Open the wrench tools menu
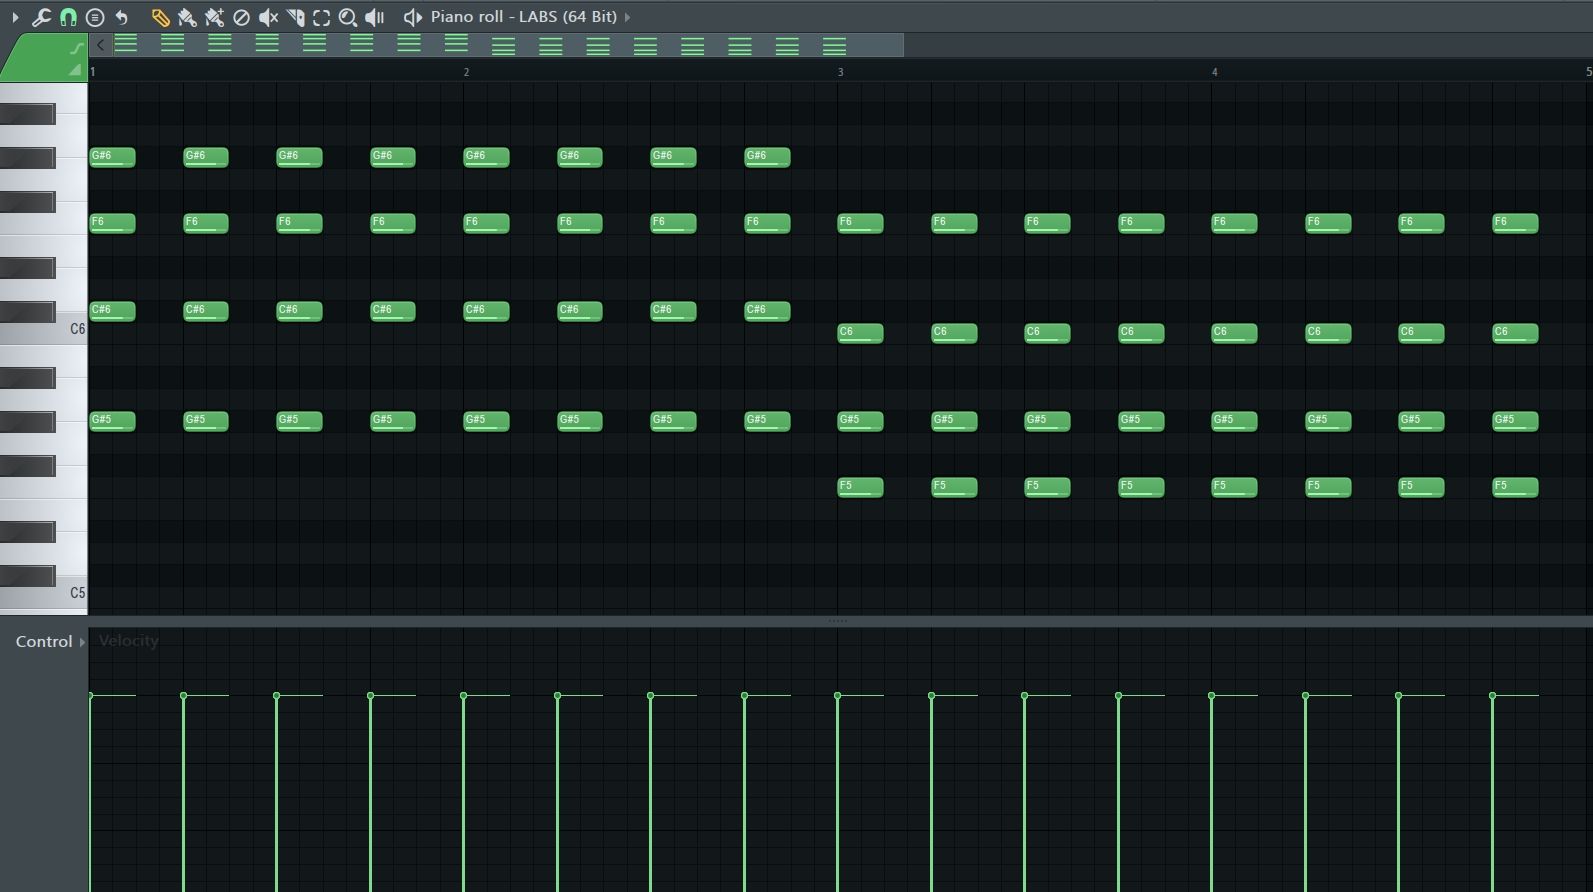 41,17
